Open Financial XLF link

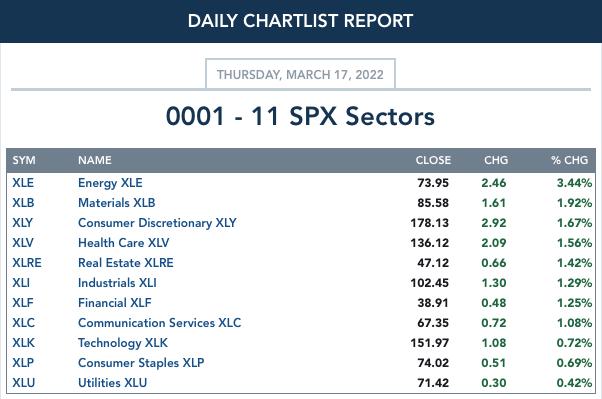(114, 303)
